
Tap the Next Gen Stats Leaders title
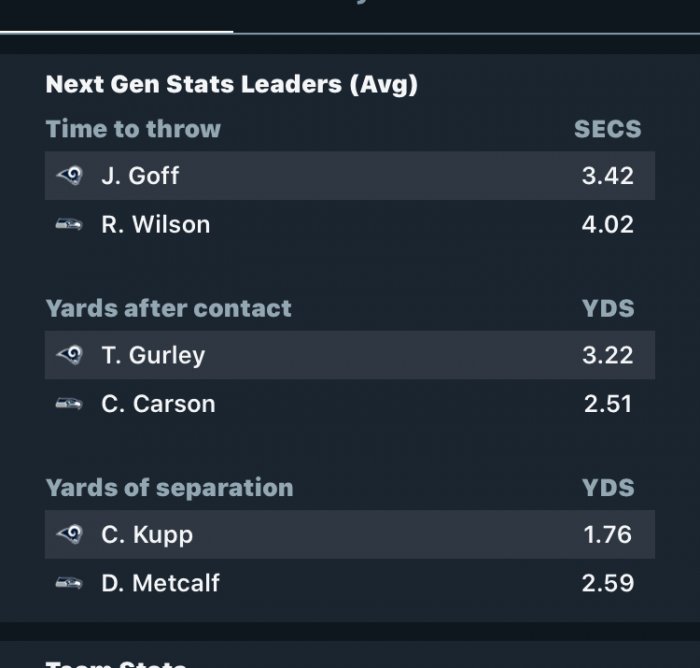tap(232, 84)
